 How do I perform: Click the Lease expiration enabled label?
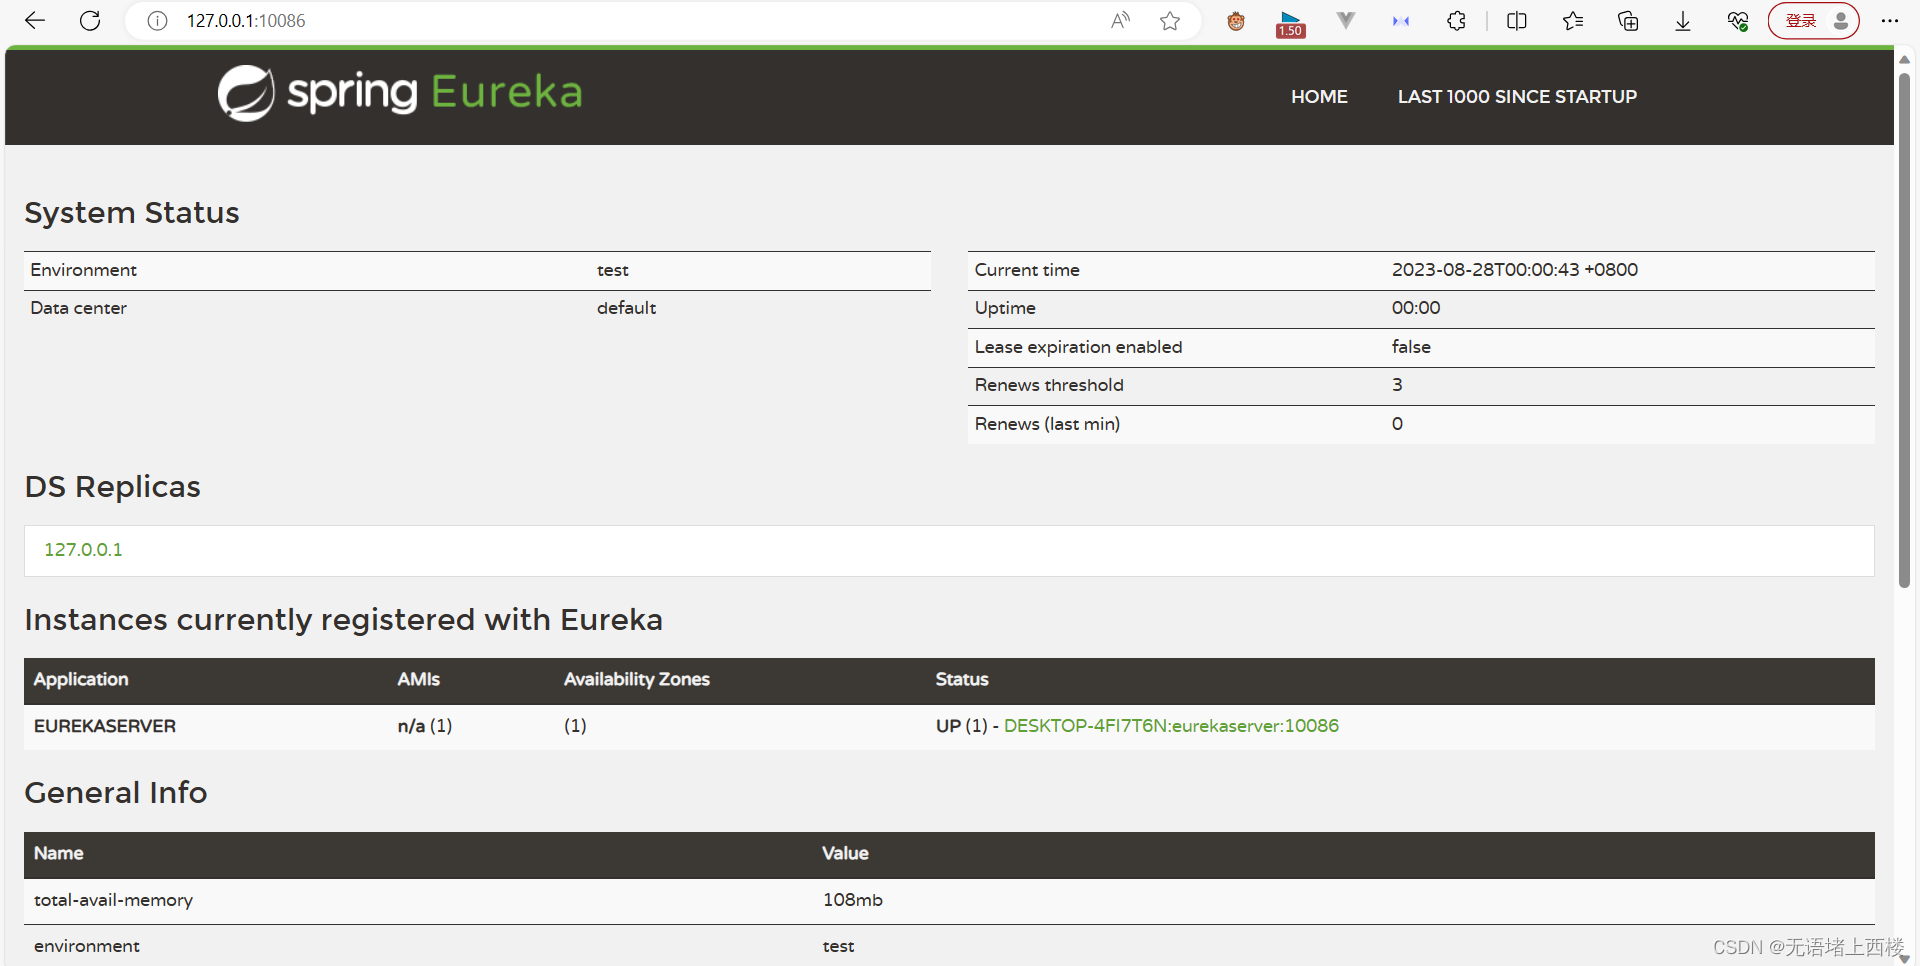click(1078, 347)
